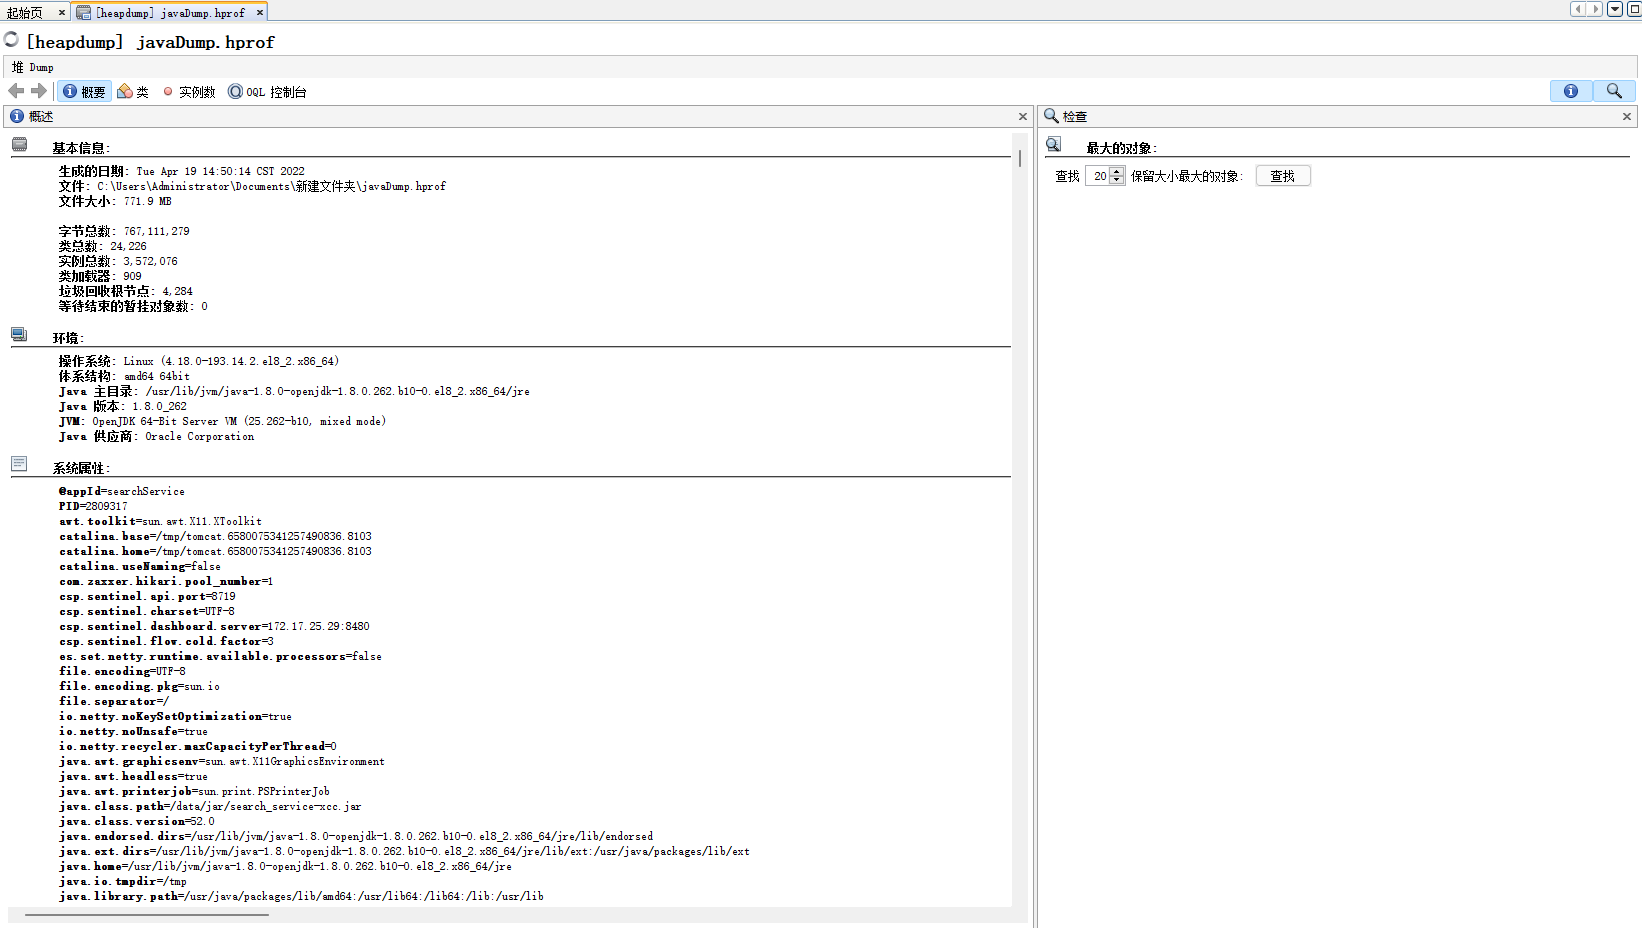Viewport: 1642px width, 933px height.
Task: Click the horizontal scrollbar of overview panel
Action: 147,914
